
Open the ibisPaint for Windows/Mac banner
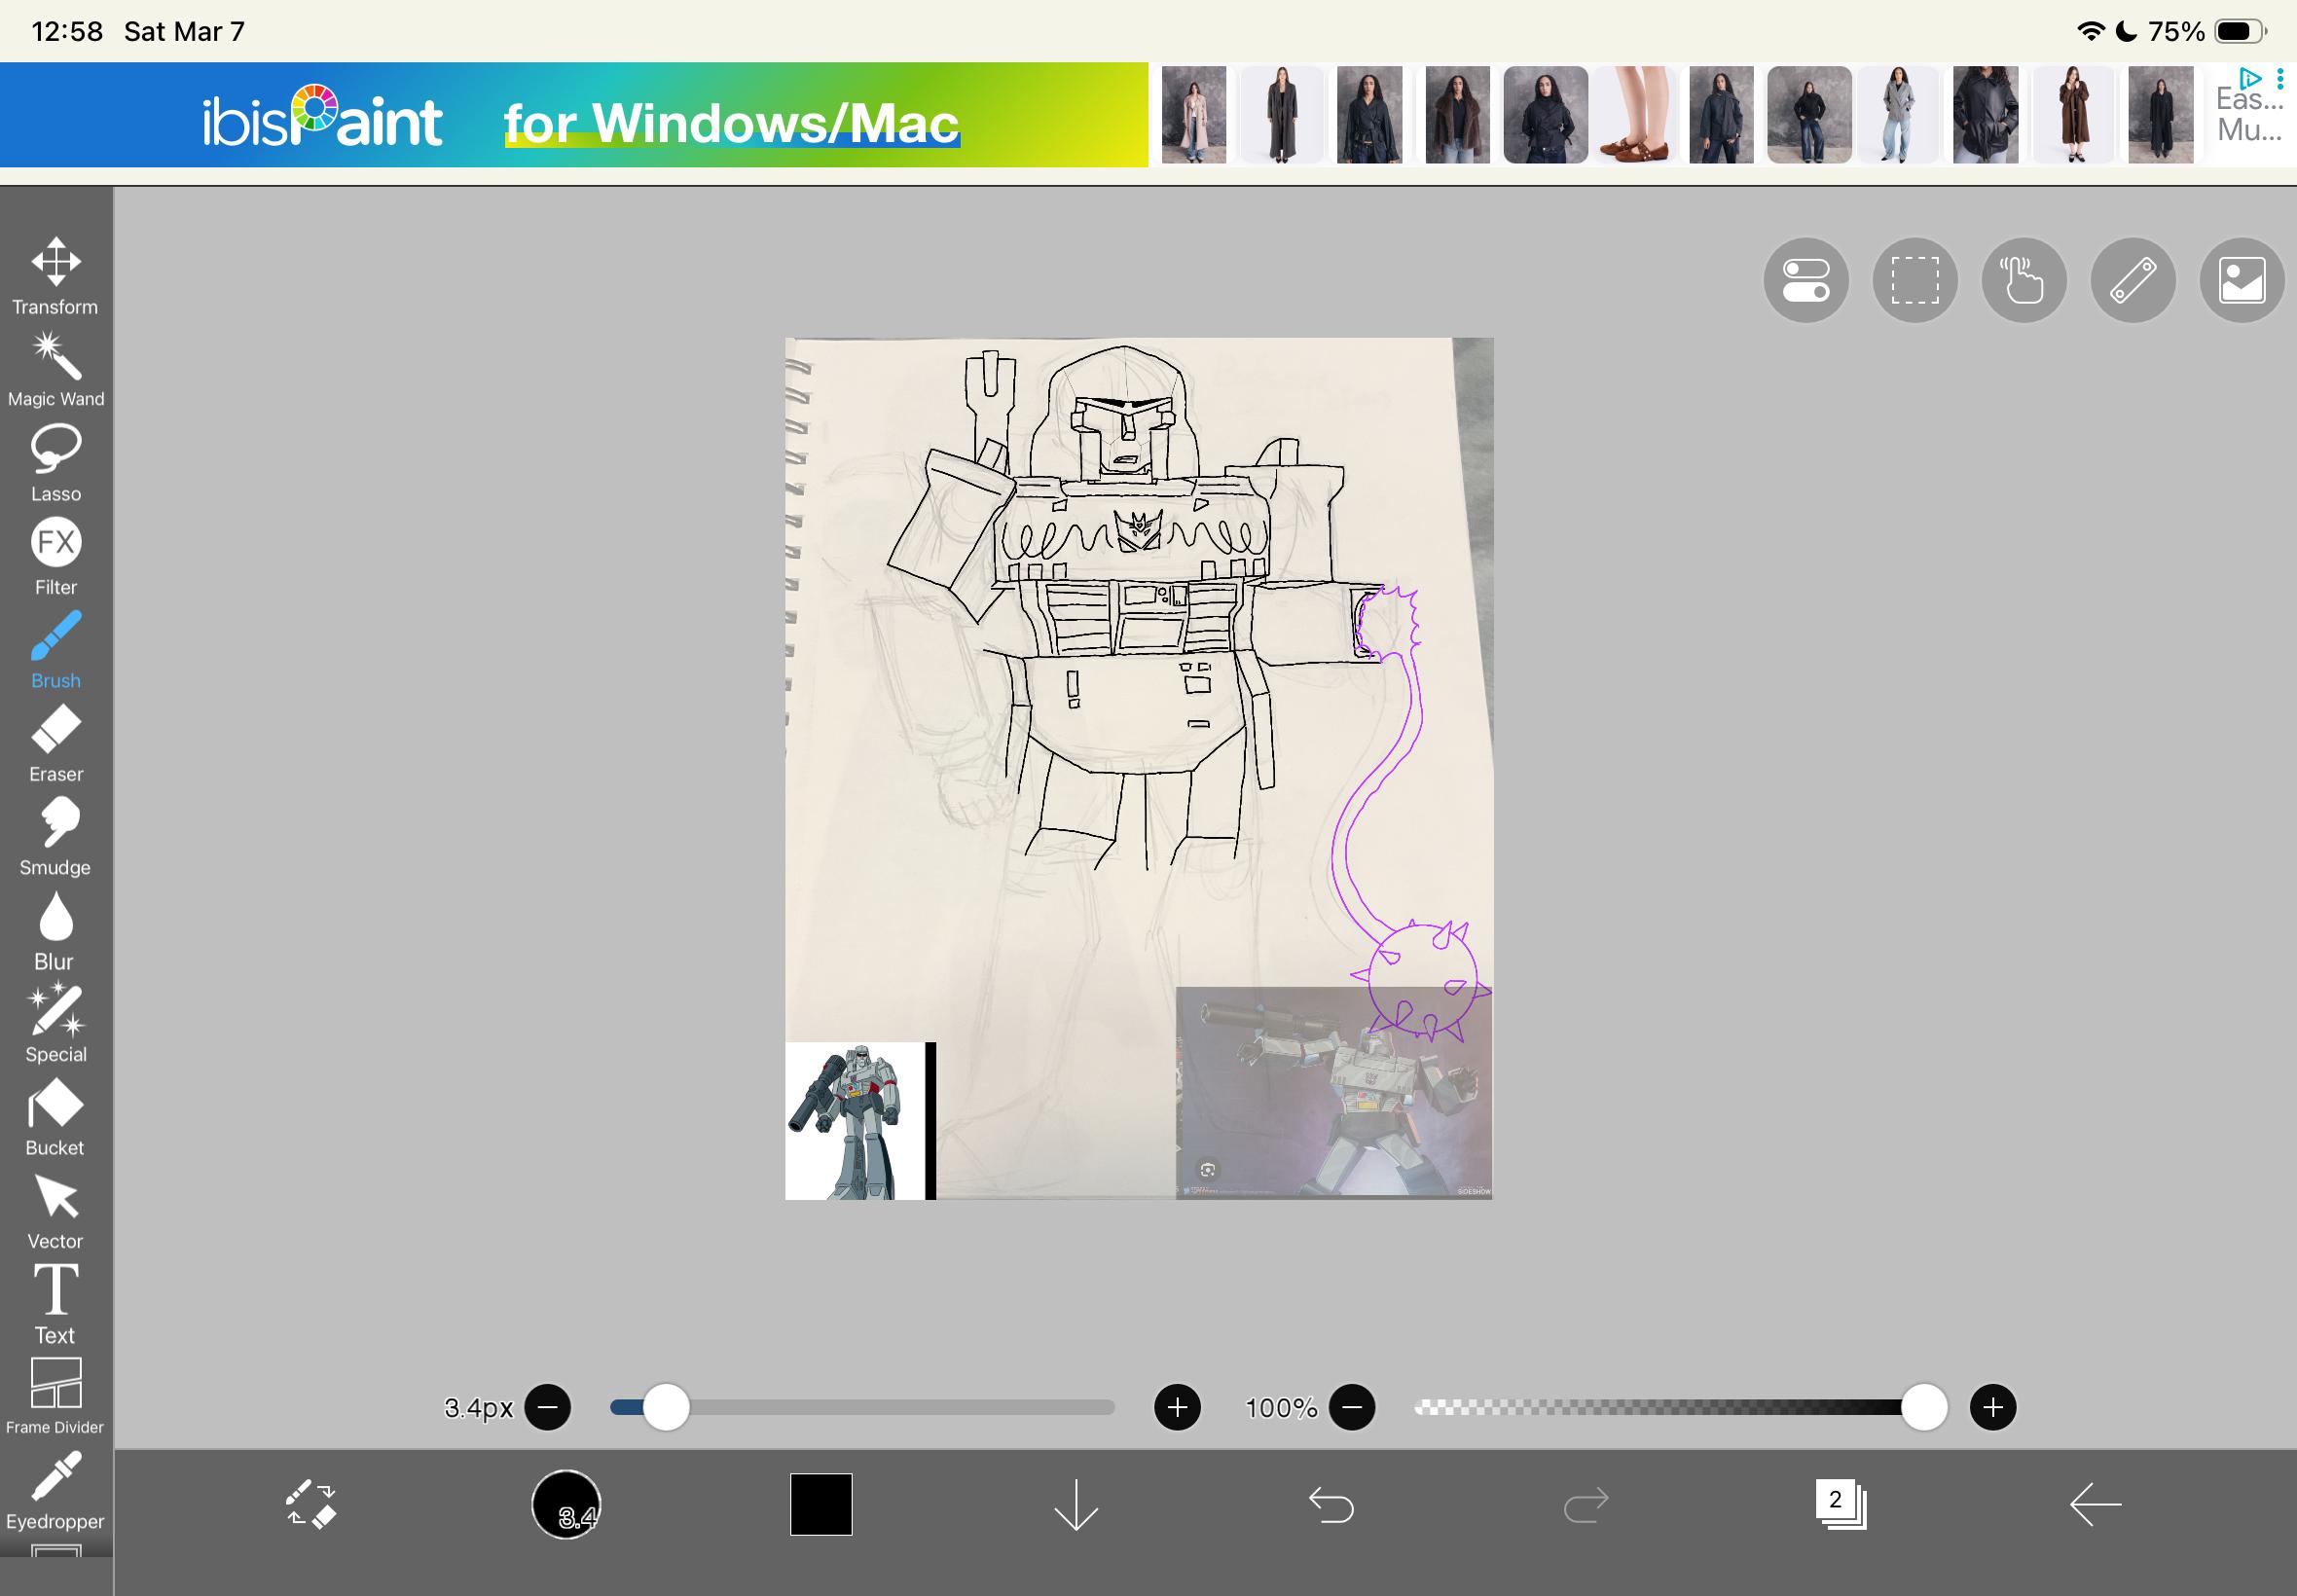pyautogui.click(x=574, y=115)
